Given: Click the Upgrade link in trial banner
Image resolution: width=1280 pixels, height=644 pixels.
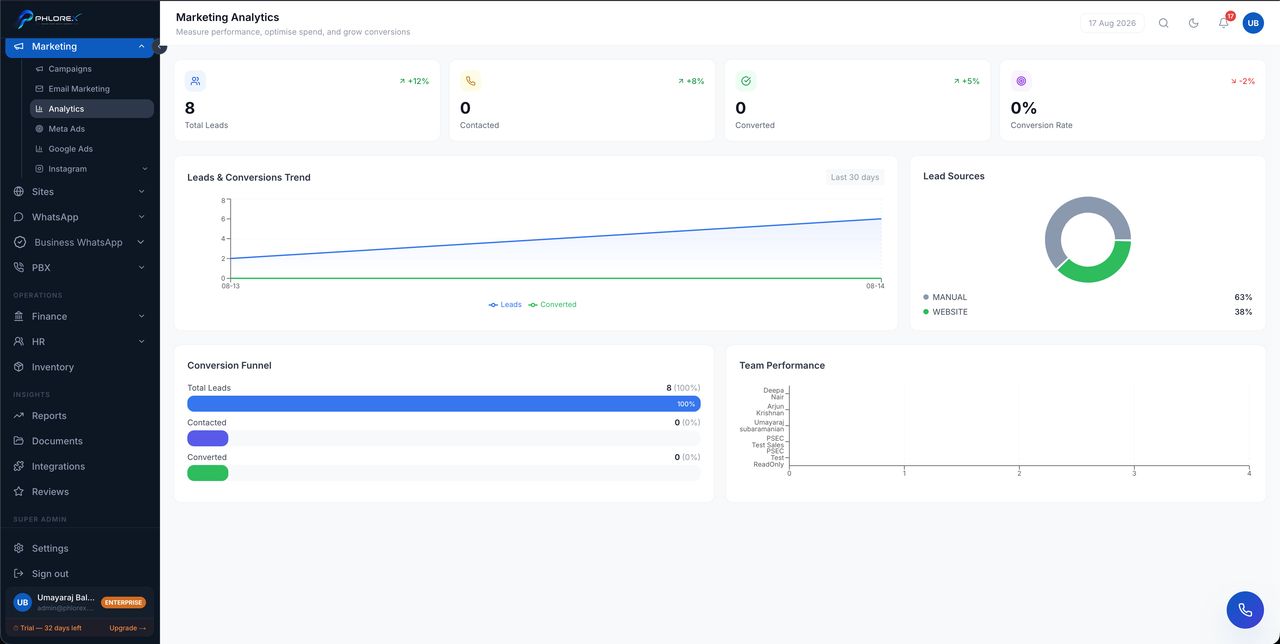Looking at the screenshot, I should point(128,628).
